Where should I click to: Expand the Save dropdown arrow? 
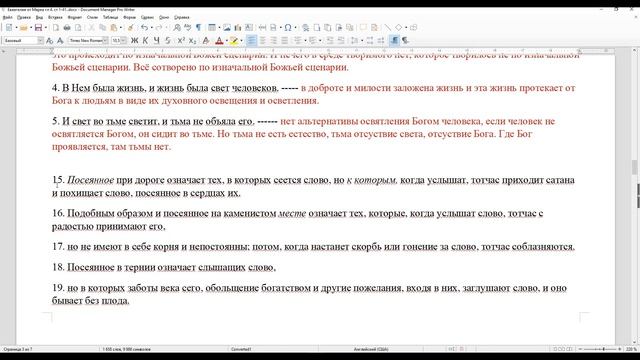click(x=45, y=28)
